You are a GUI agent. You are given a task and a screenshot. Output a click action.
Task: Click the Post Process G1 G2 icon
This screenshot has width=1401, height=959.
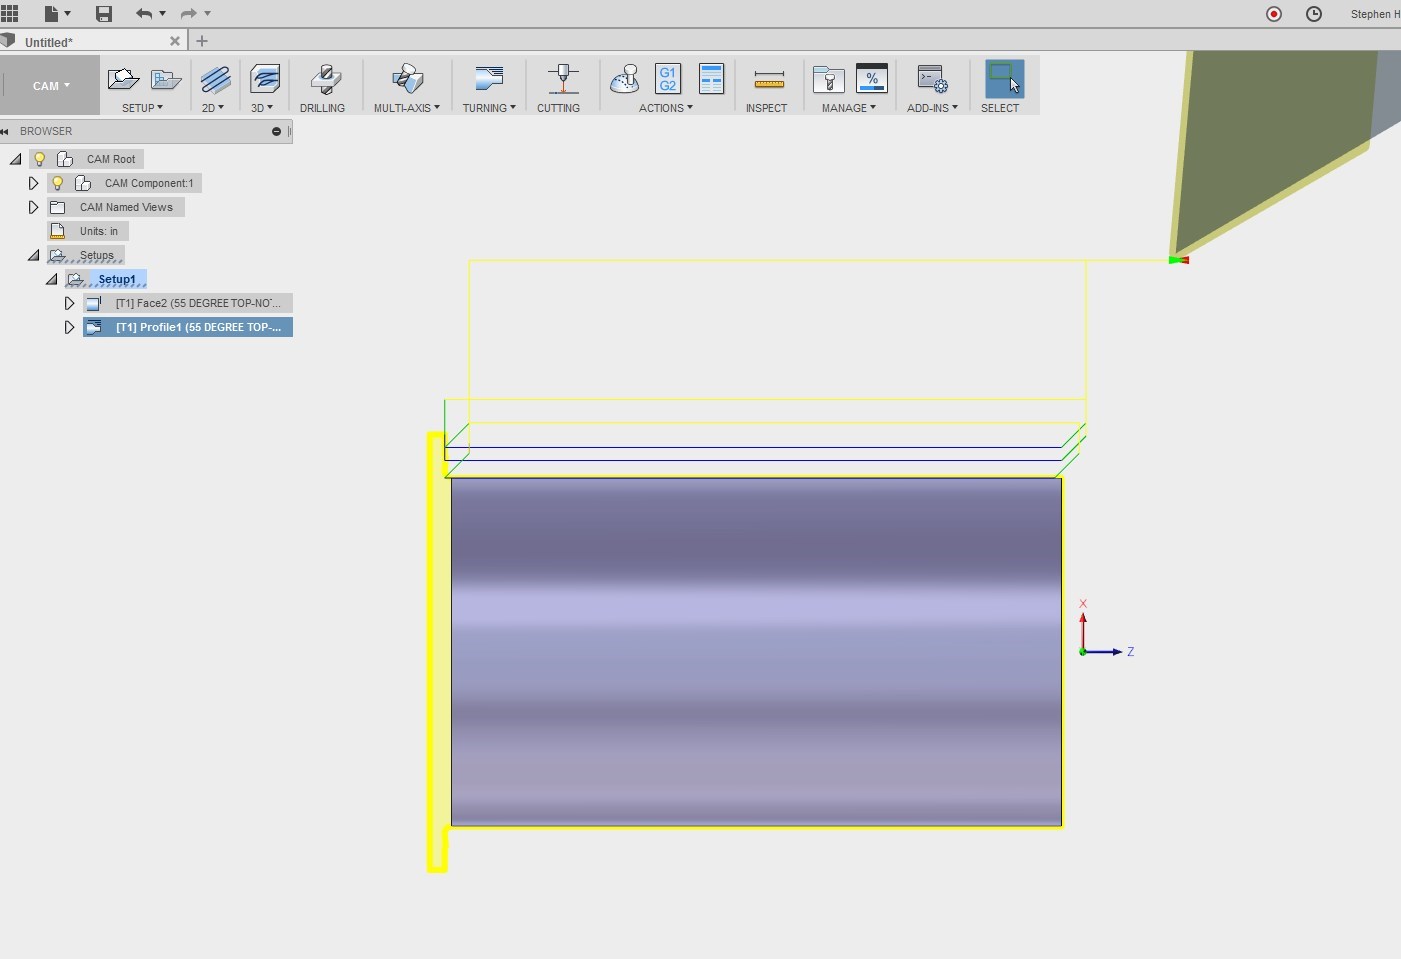(668, 79)
